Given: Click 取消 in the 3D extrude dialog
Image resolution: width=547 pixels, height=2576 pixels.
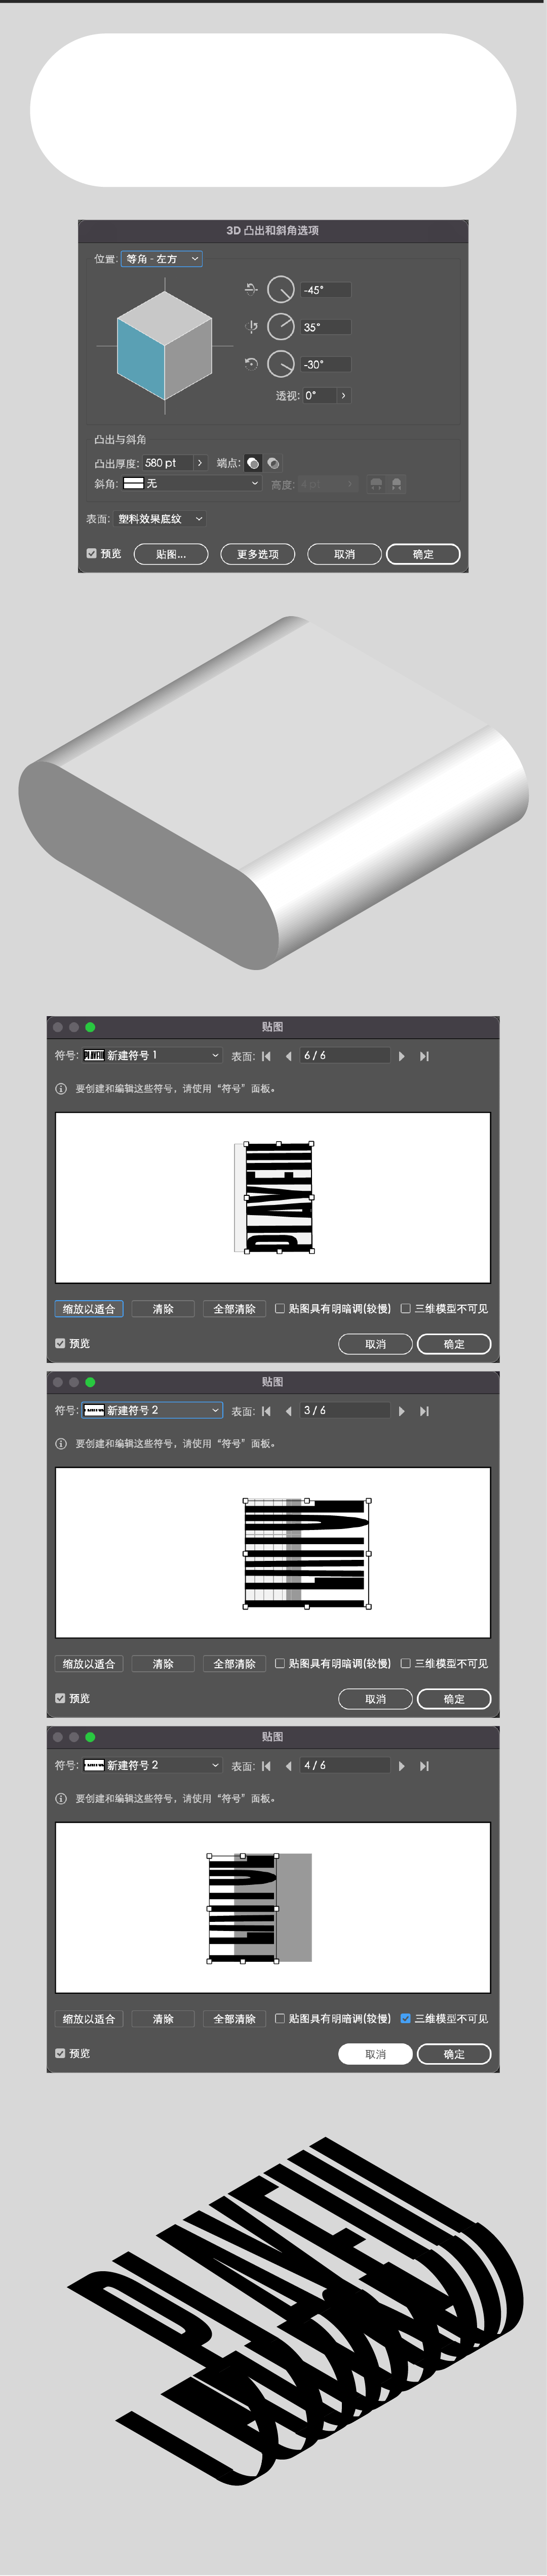Looking at the screenshot, I should pyautogui.click(x=345, y=554).
